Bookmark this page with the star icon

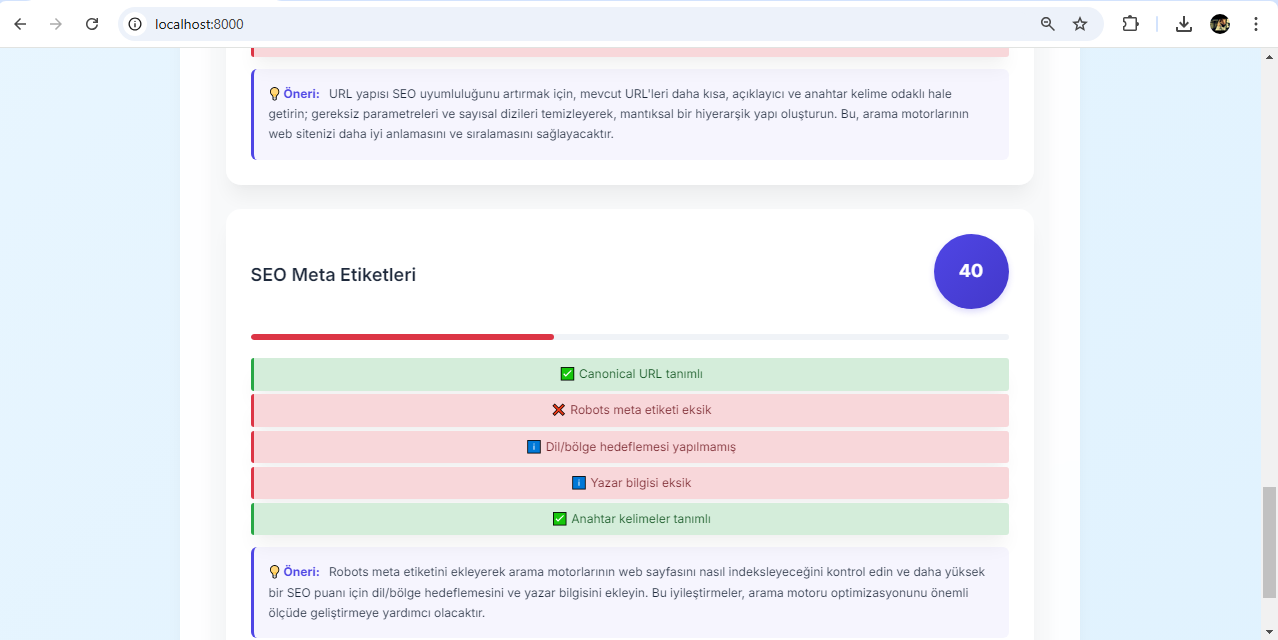[x=1080, y=24]
